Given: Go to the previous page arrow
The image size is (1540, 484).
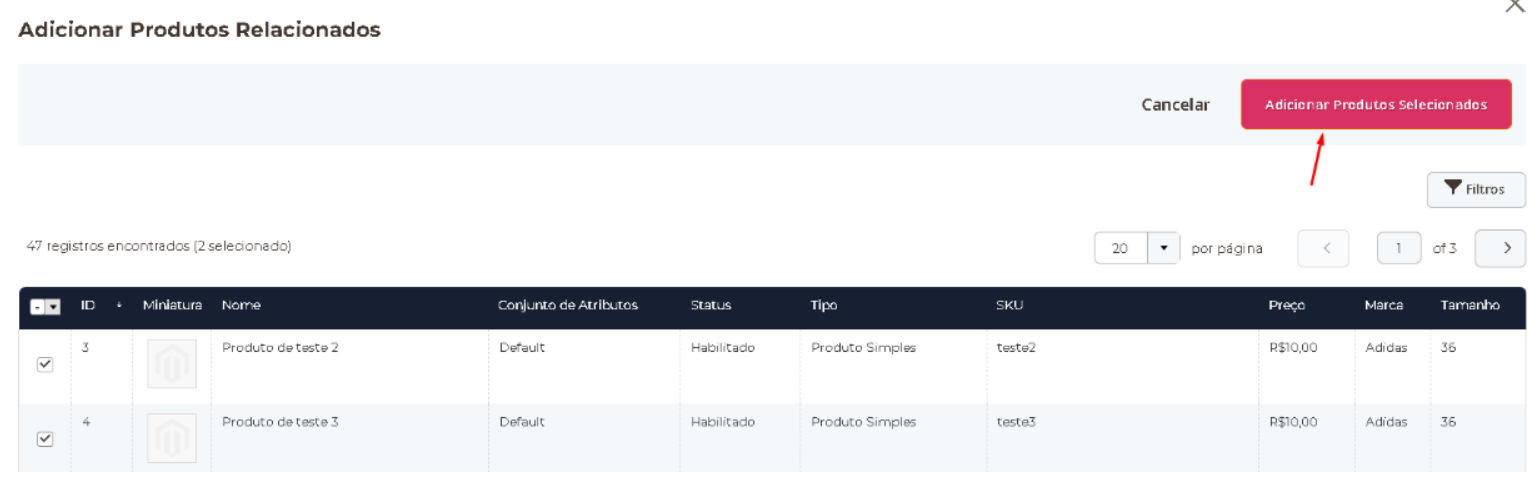Looking at the screenshot, I should tap(1322, 248).
